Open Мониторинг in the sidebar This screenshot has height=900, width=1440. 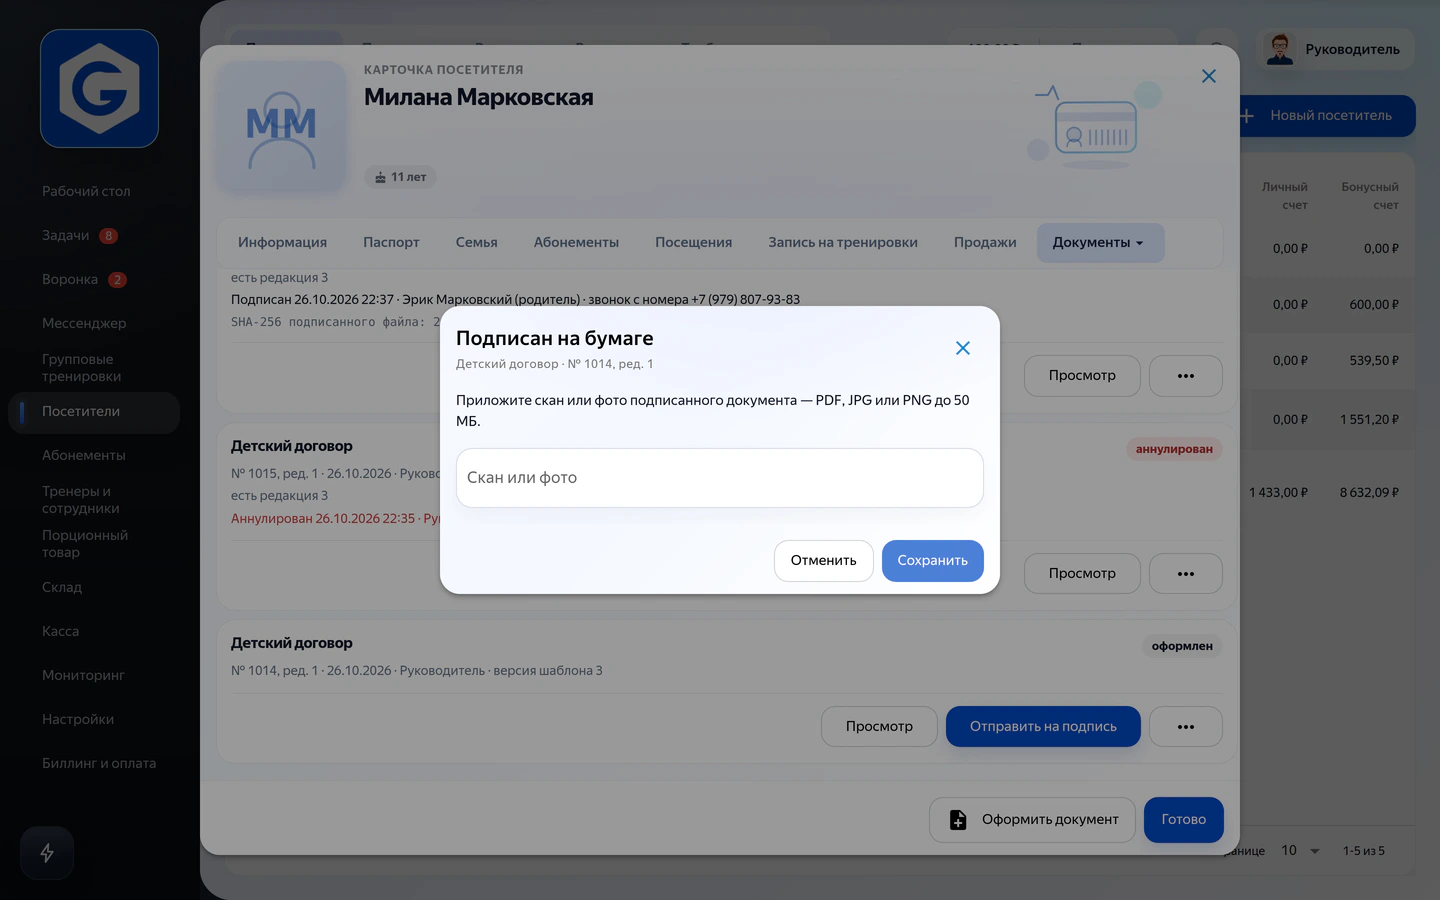point(83,676)
